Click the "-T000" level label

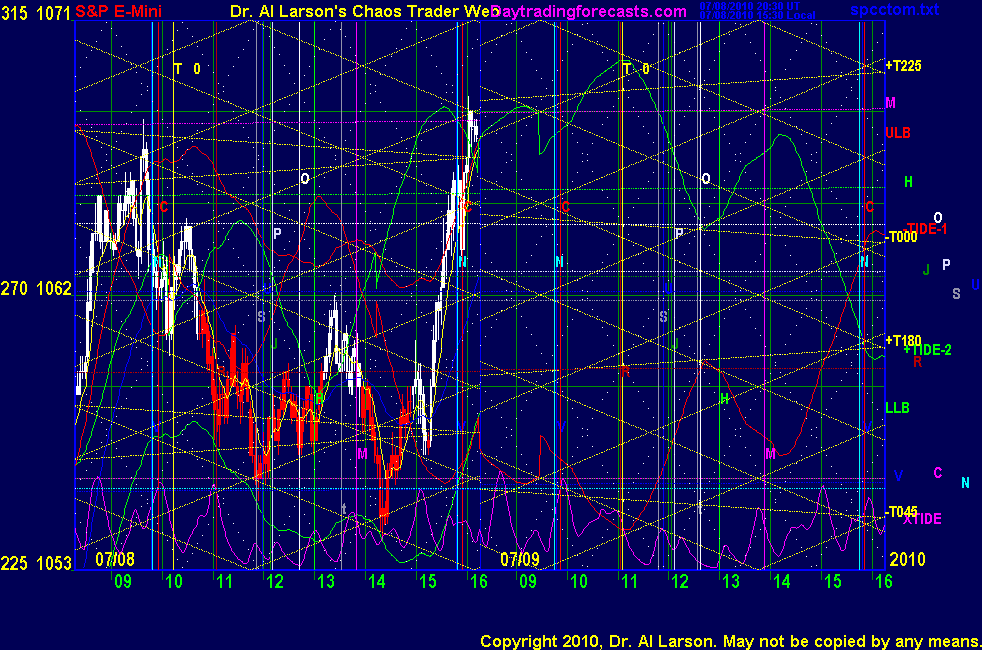pyautogui.click(x=901, y=237)
